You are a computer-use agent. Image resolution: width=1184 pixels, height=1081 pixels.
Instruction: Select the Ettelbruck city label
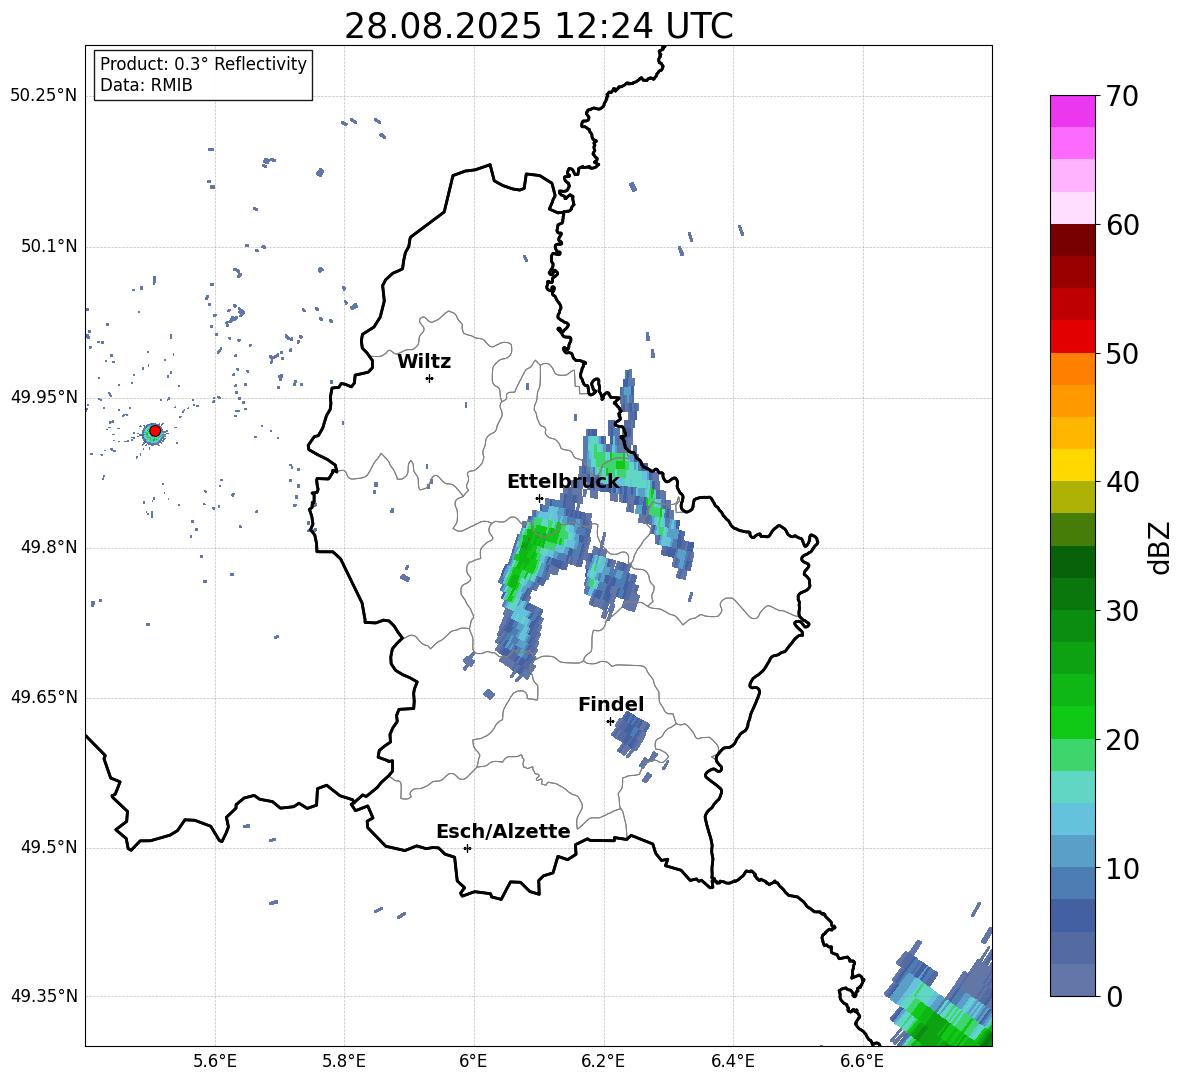[563, 482]
